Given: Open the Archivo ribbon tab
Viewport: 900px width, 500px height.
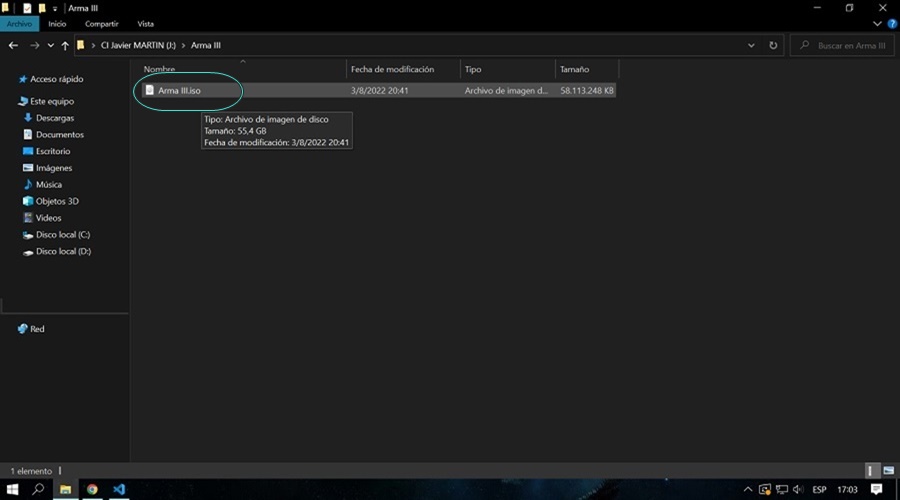Looking at the screenshot, I should click(20, 24).
